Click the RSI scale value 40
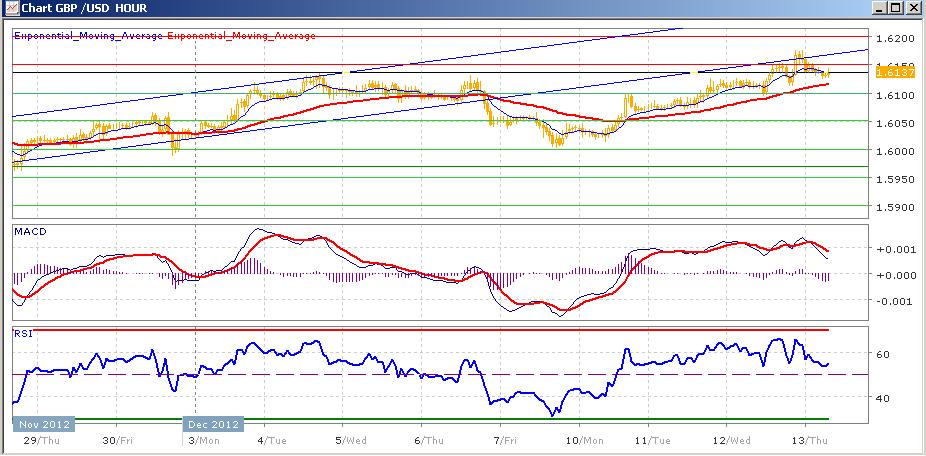The height and width of the screenshot is (456, 926). coord(883,398)
